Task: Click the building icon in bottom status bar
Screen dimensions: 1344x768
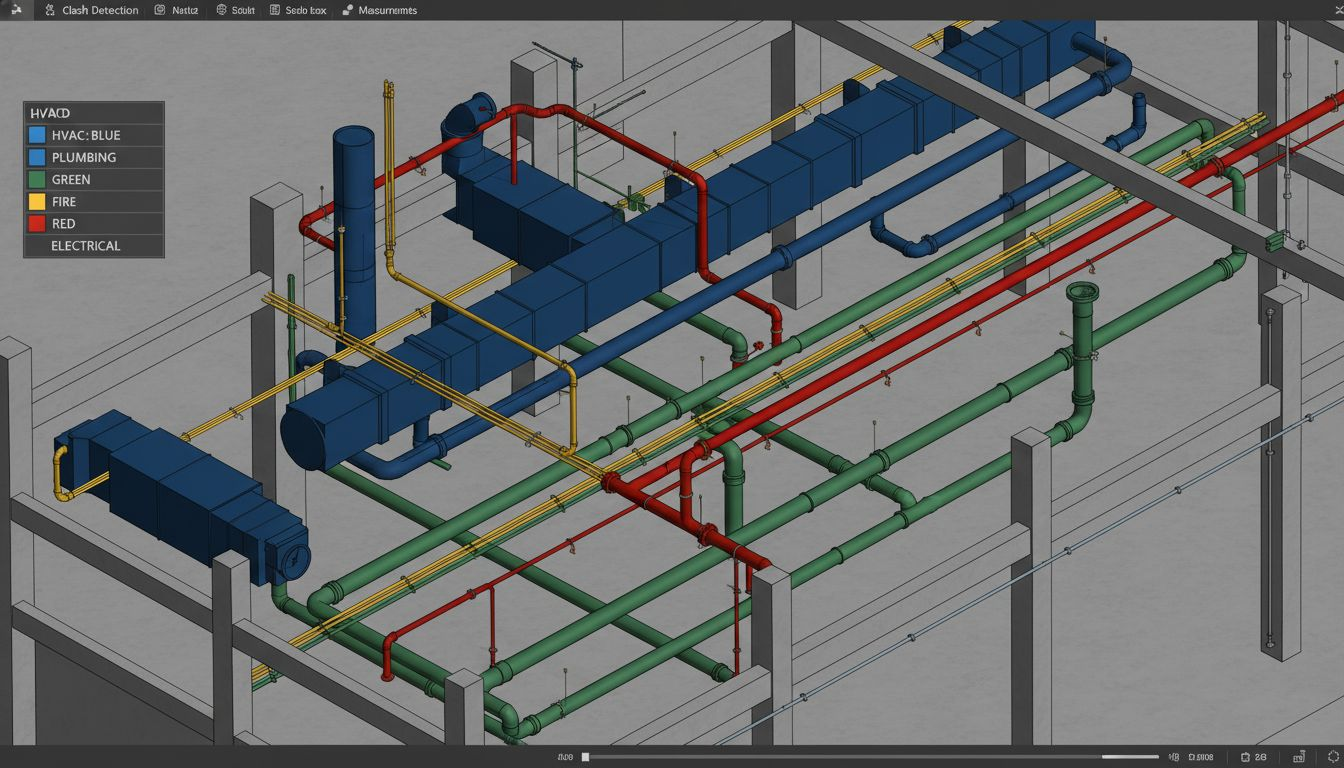Action: [x=1298, y=757]
